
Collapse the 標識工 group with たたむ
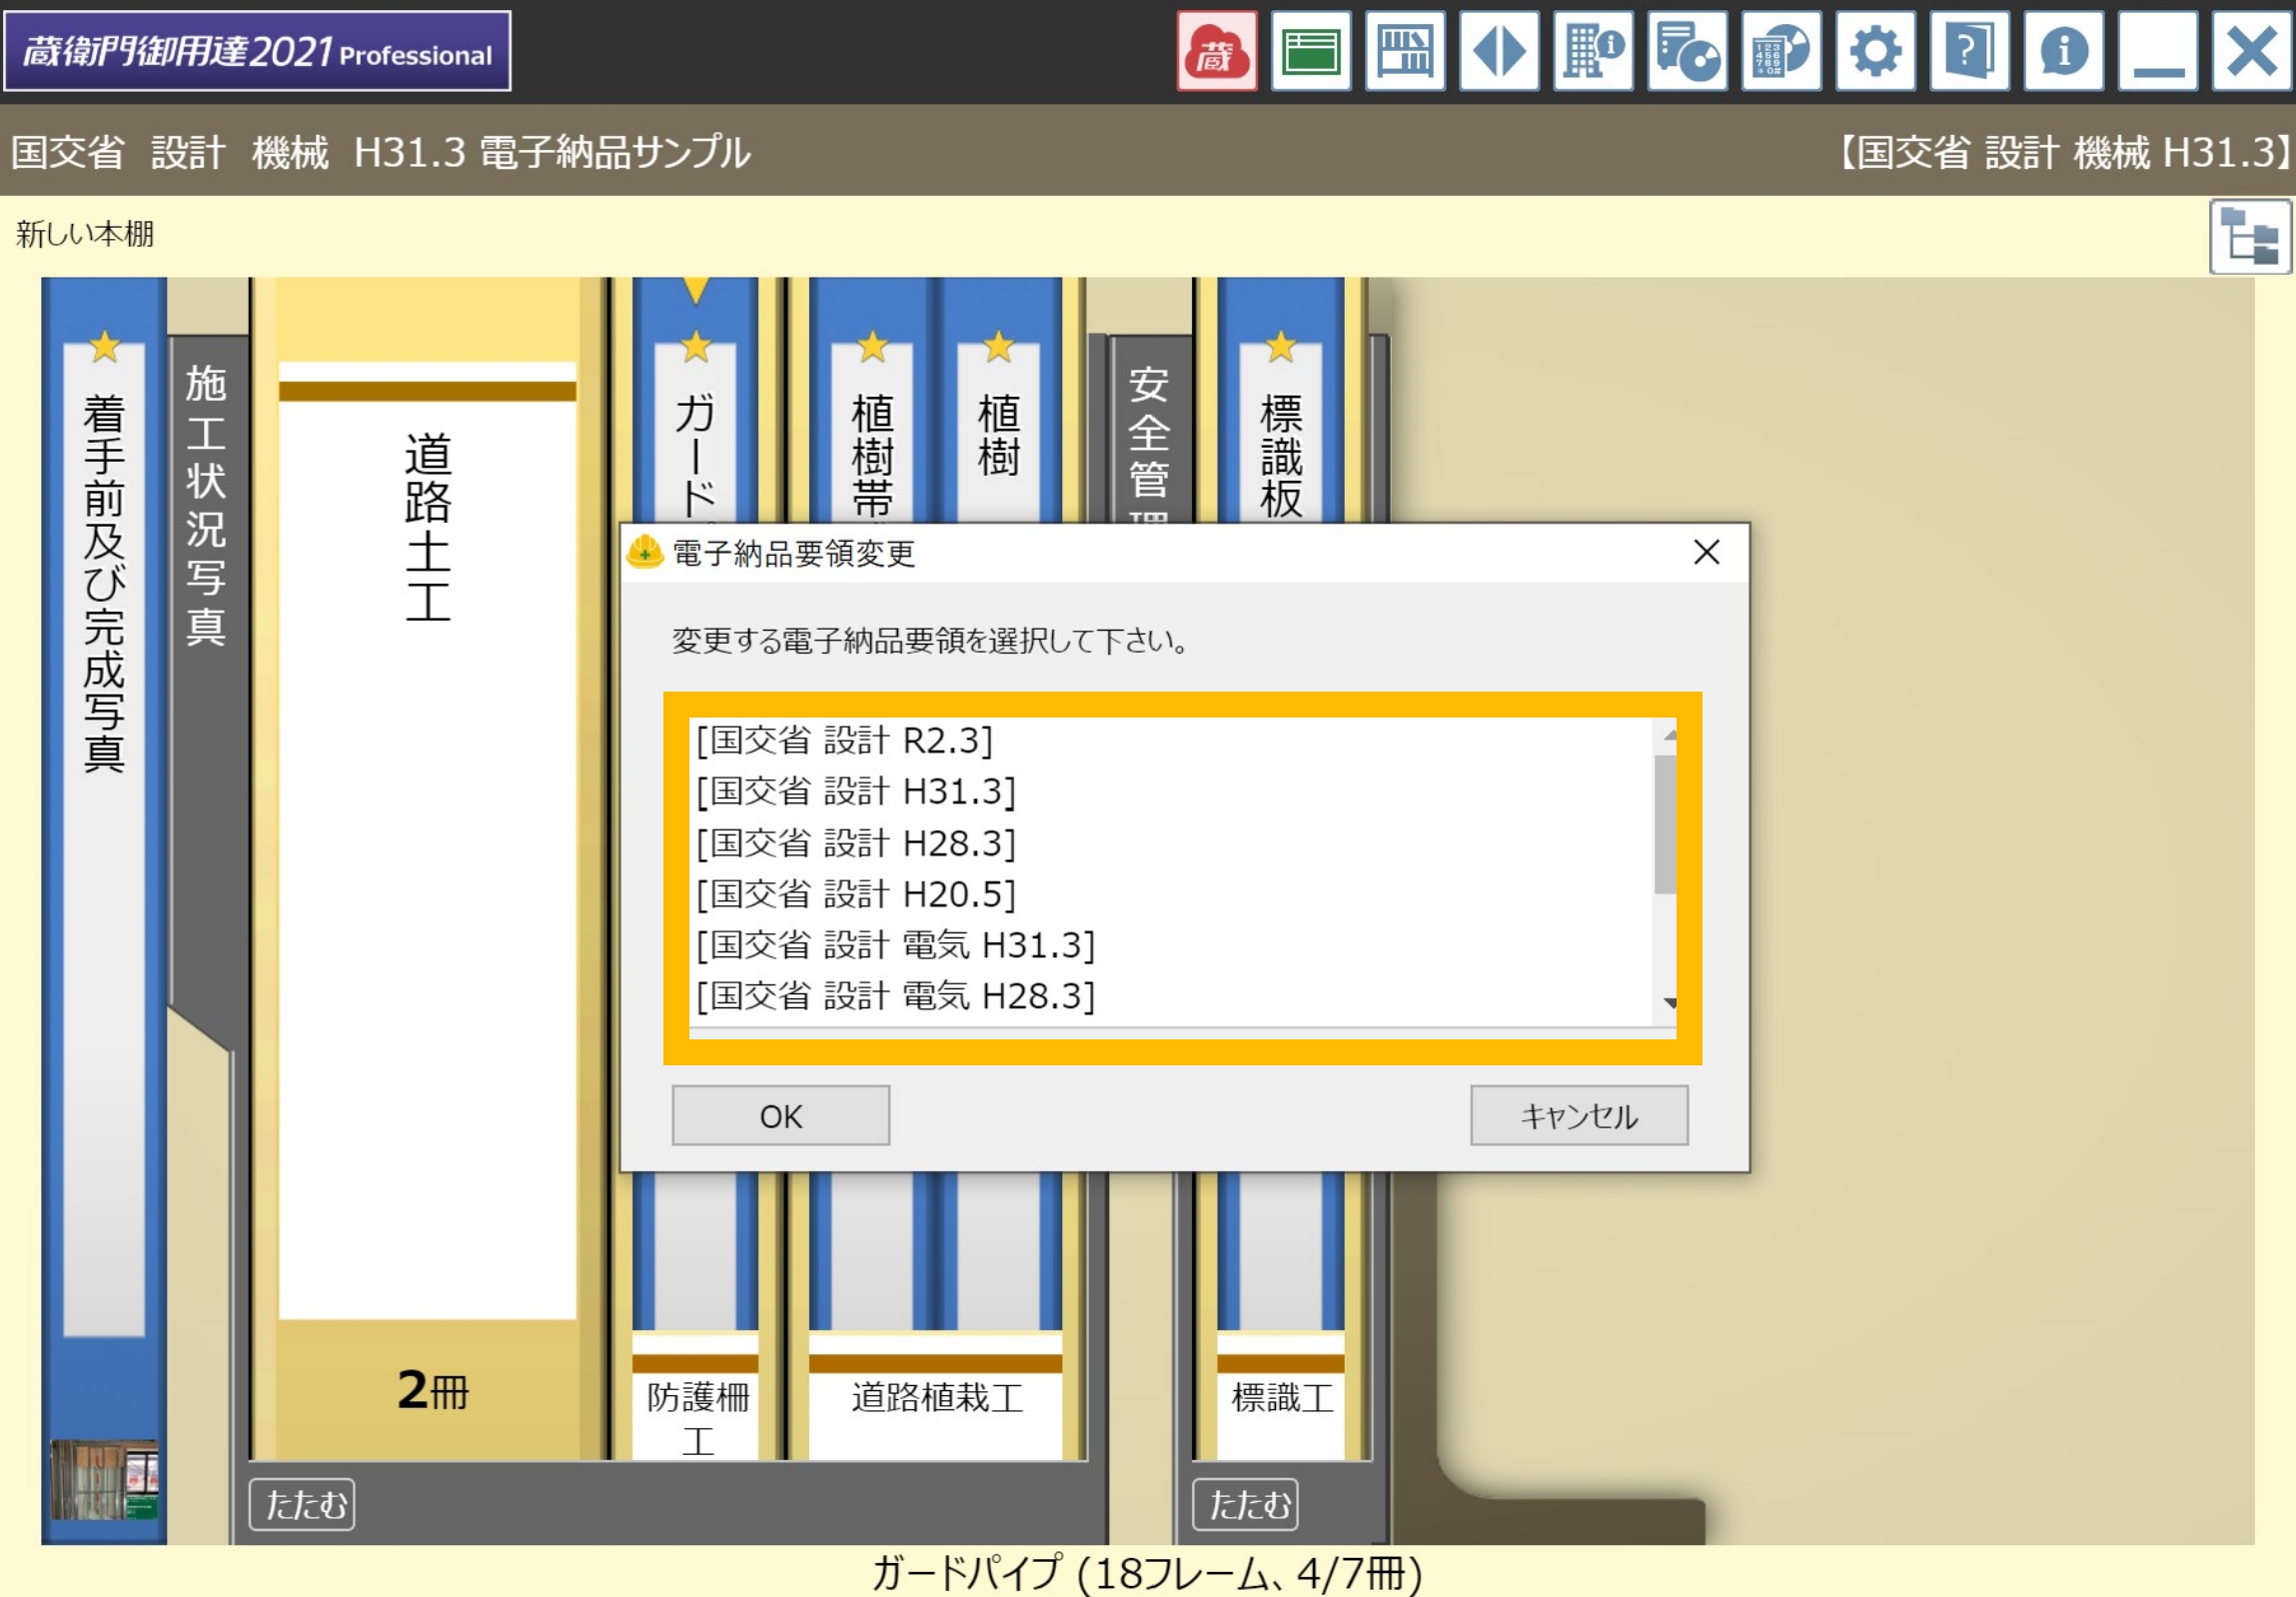click(1245, 1504)
